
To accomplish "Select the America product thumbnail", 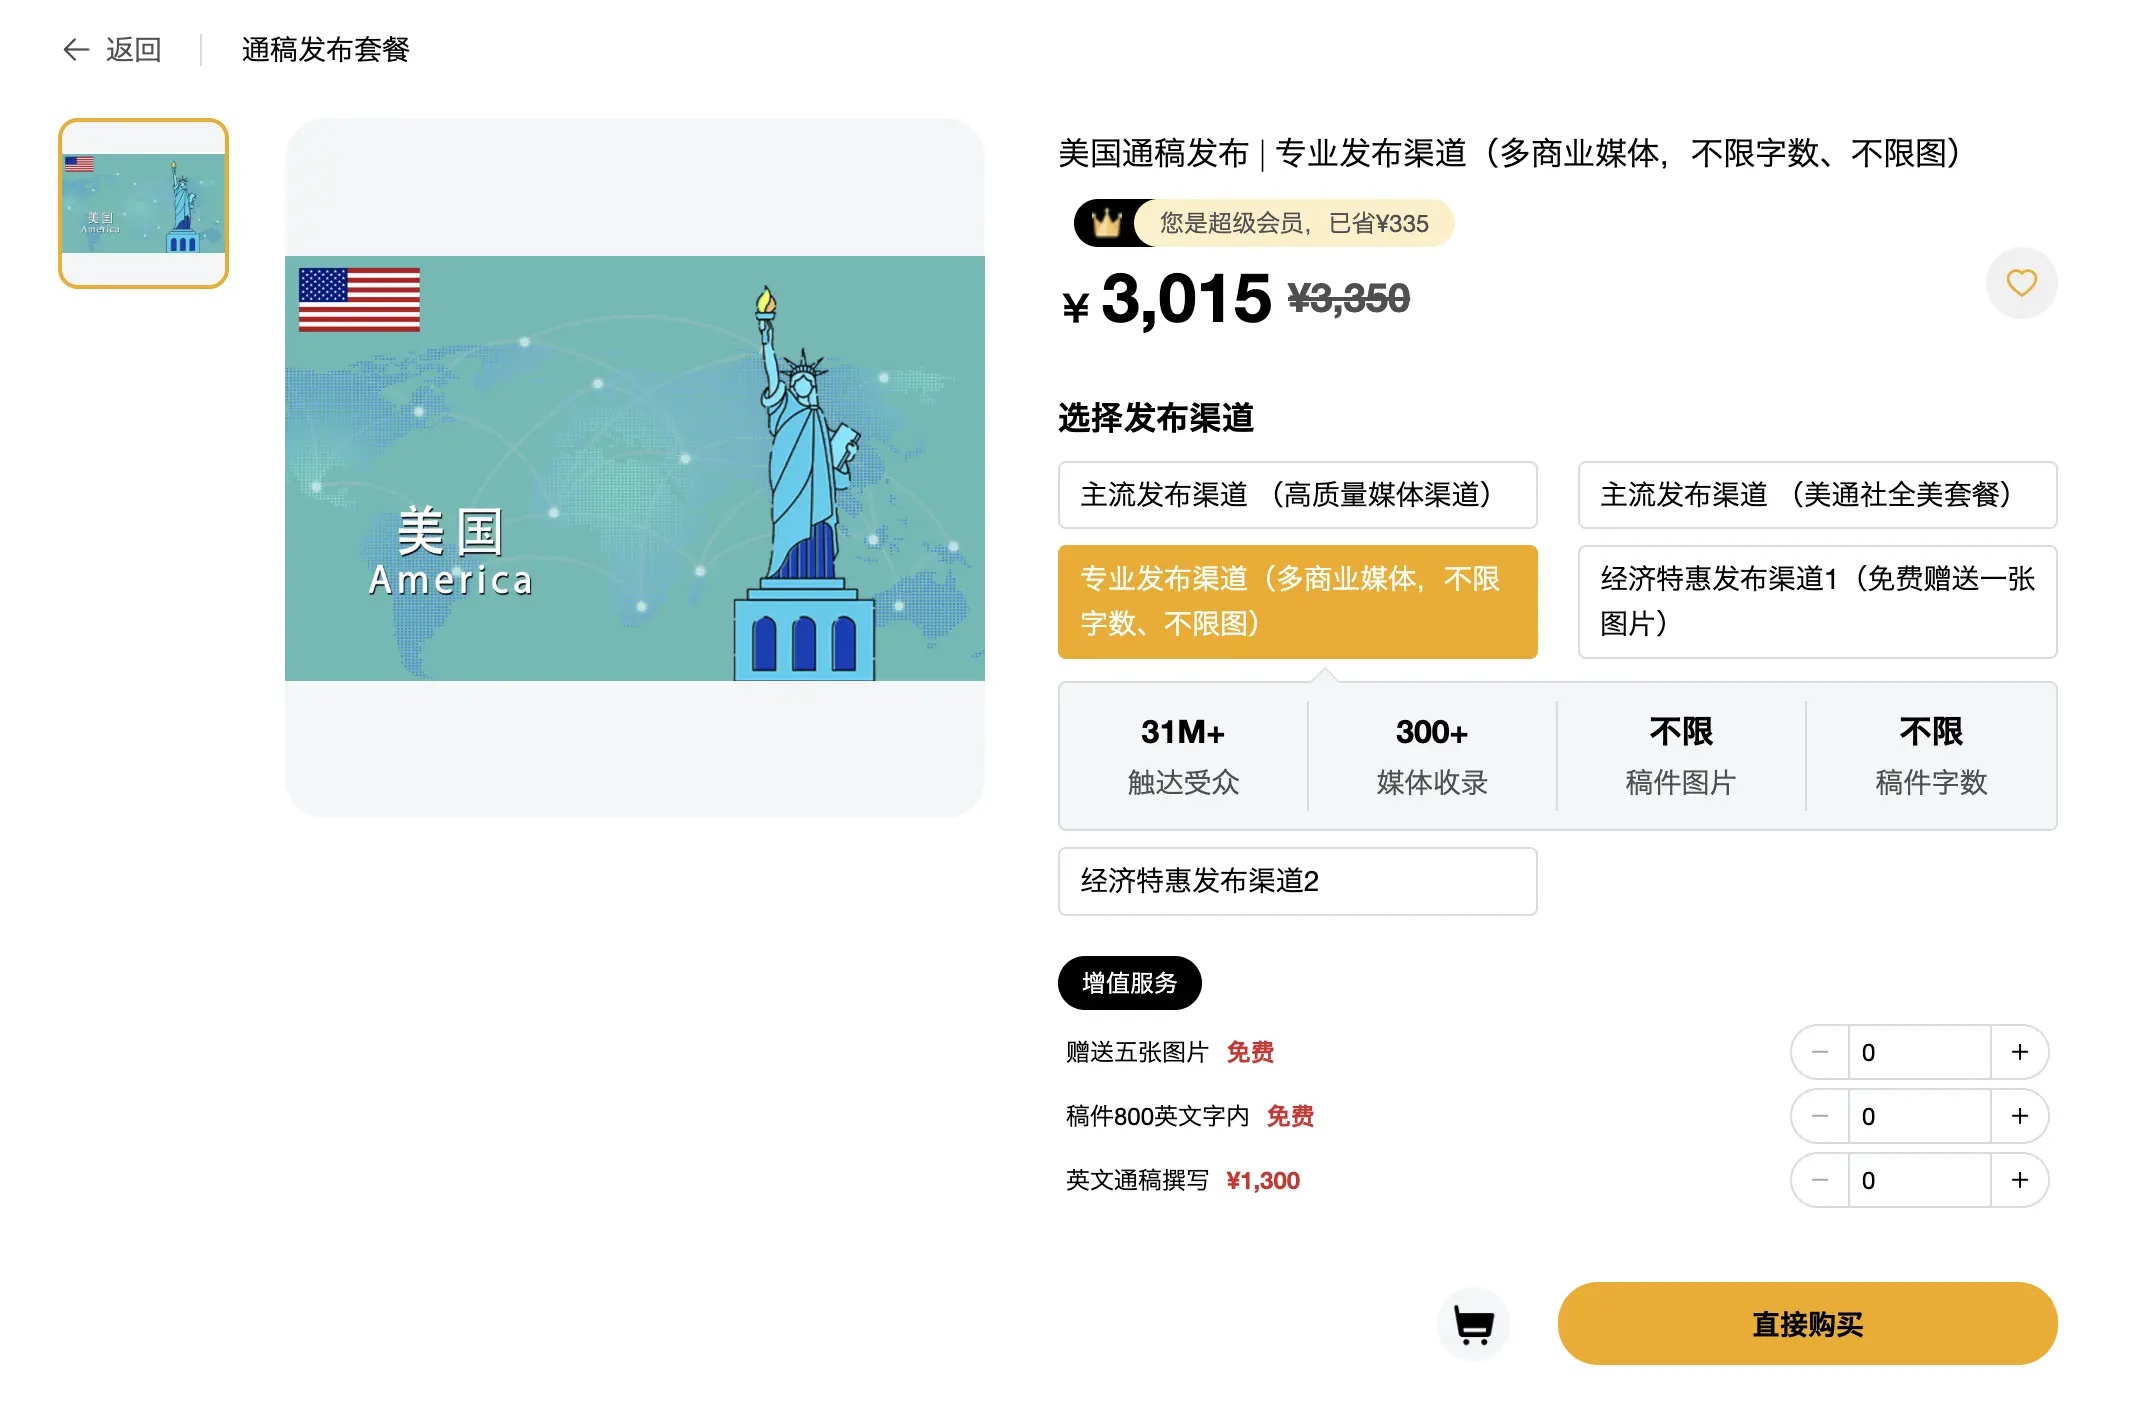I will (143, 203).
